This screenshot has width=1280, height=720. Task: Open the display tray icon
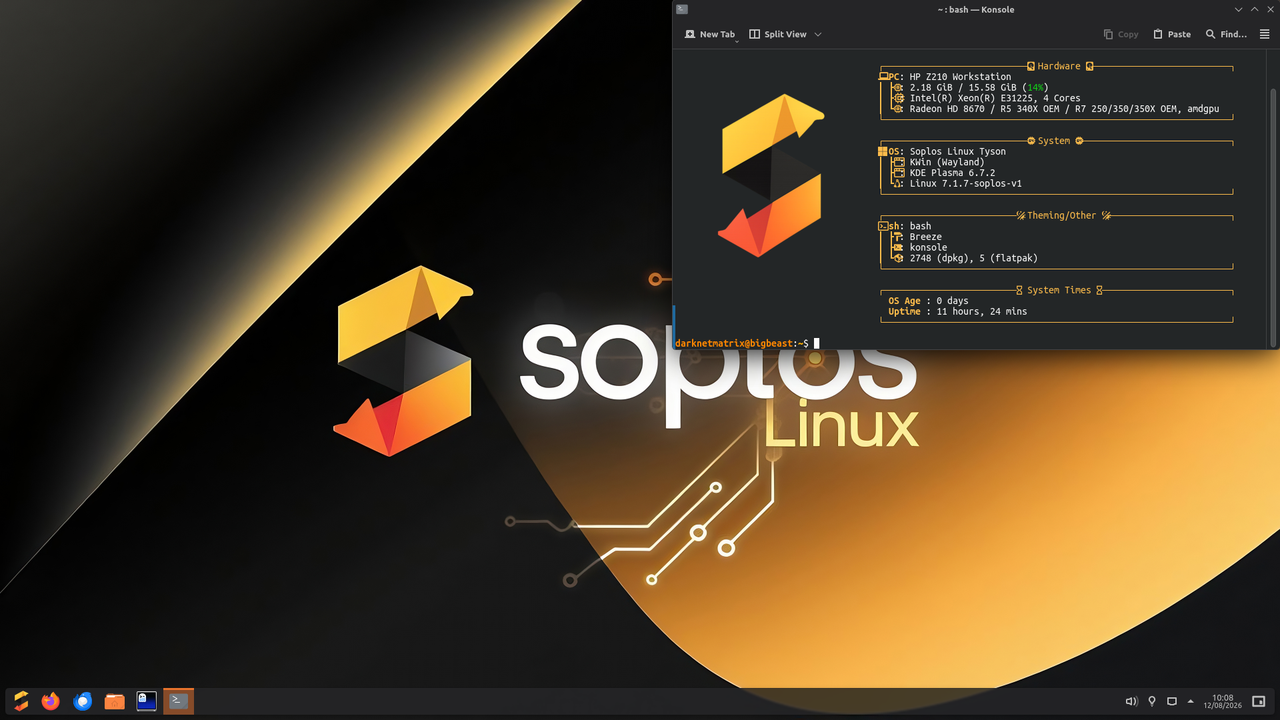[1172, 702]
